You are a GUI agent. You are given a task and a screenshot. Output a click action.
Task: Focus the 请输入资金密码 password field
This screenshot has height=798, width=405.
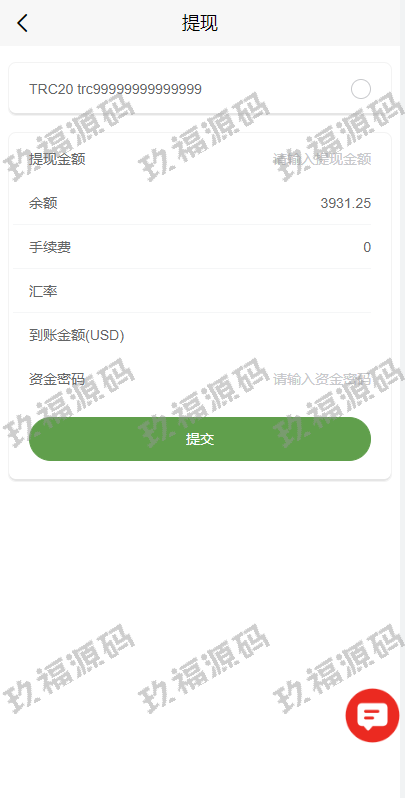(x=322, y=379)
